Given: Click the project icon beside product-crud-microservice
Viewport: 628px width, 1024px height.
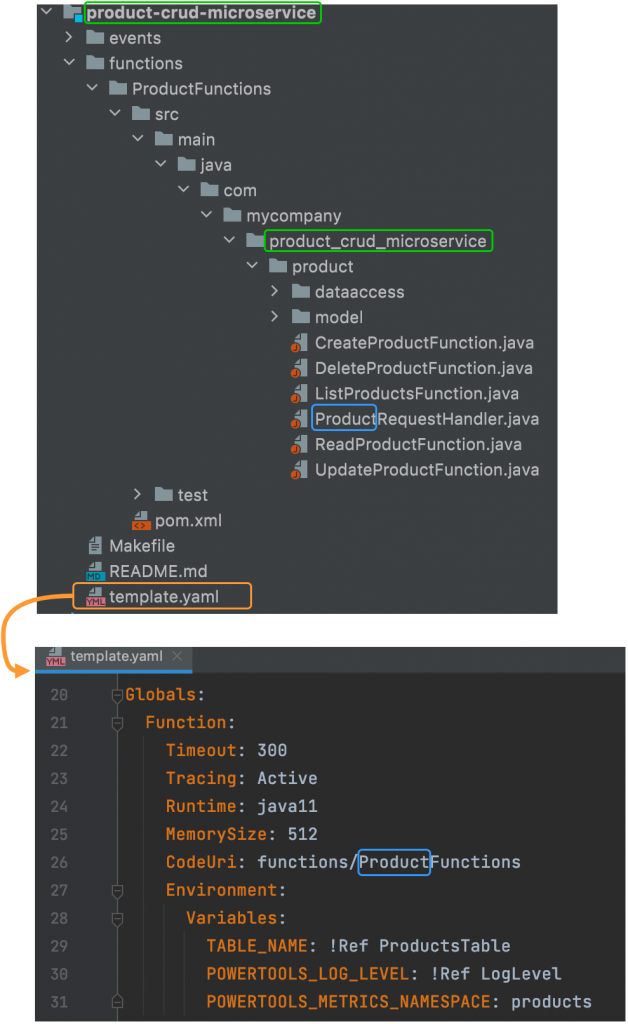Looking at the screenshot, I should tap(71, 12).
